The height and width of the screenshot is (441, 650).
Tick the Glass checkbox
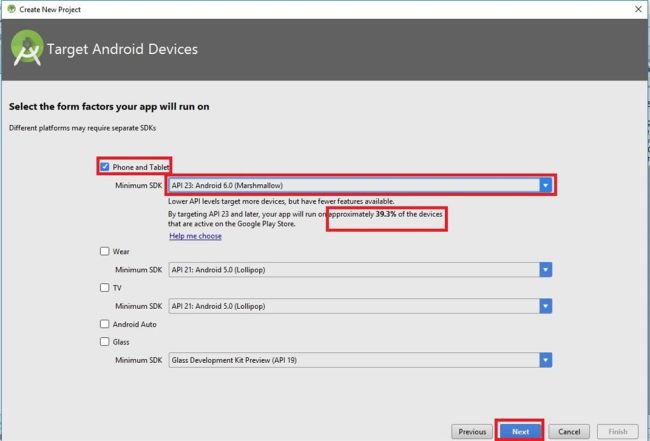[x=104, y=342]
